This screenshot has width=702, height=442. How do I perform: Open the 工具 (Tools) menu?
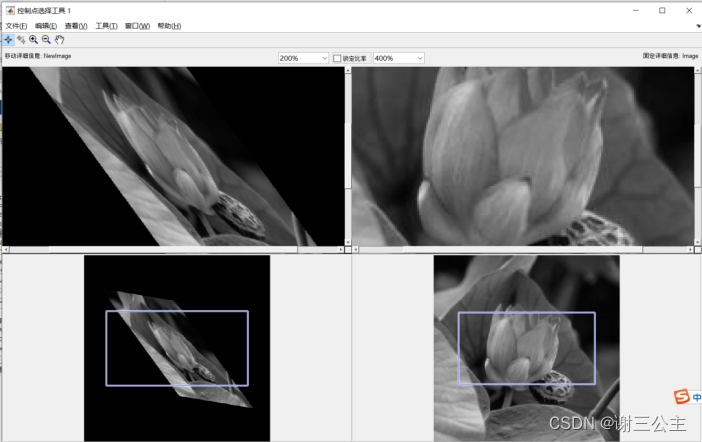[x=106, y=25]
